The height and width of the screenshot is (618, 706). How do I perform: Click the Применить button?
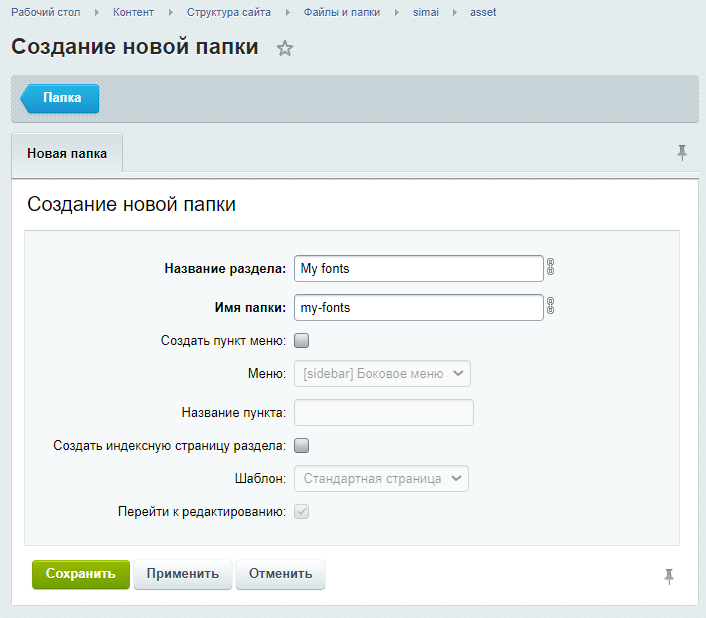coord(183,574)
